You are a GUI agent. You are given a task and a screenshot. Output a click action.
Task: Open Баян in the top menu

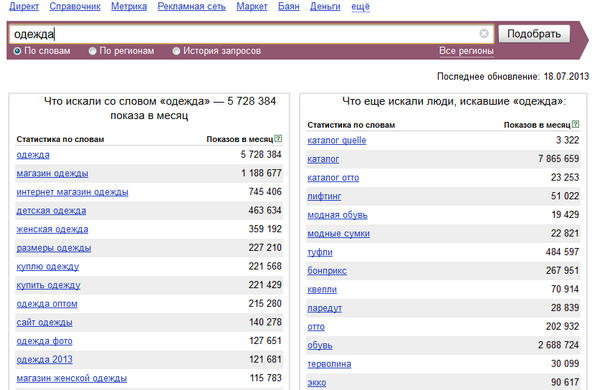pyautogui.click(x=289, y=7)
